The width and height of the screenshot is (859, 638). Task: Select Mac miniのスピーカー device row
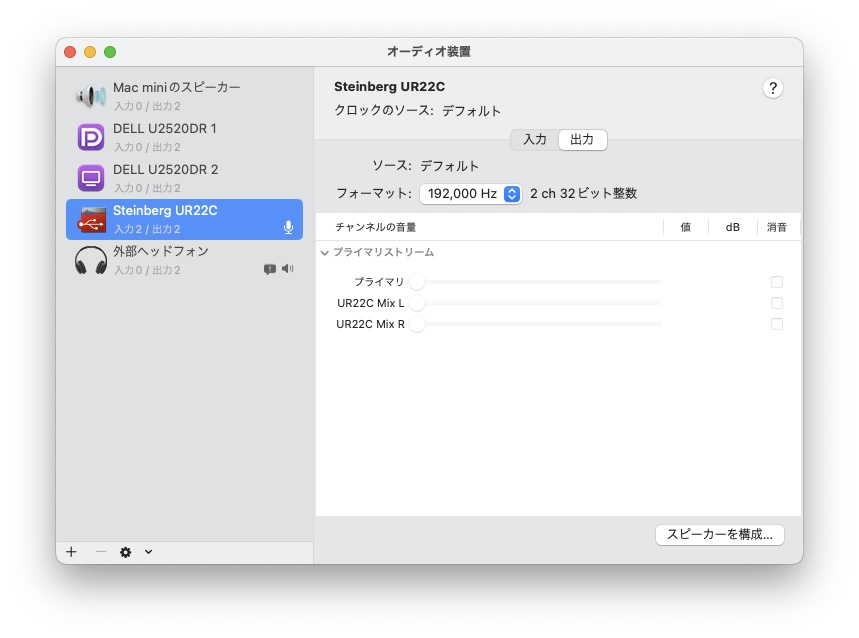184,96
